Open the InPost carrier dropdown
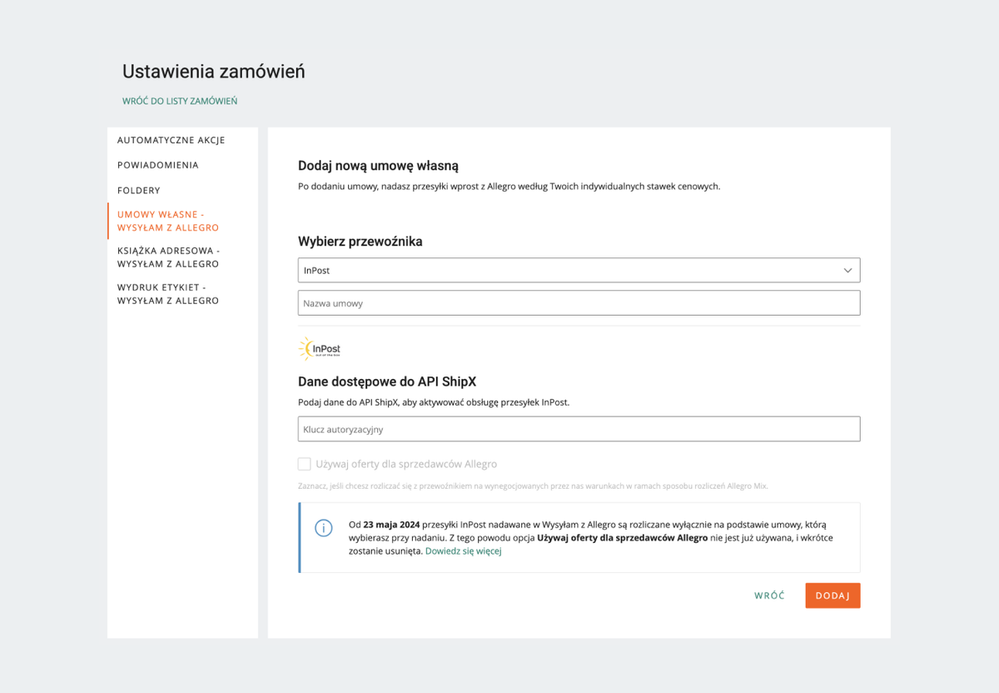This screenshot has height=693, width=999. [578, 271]
